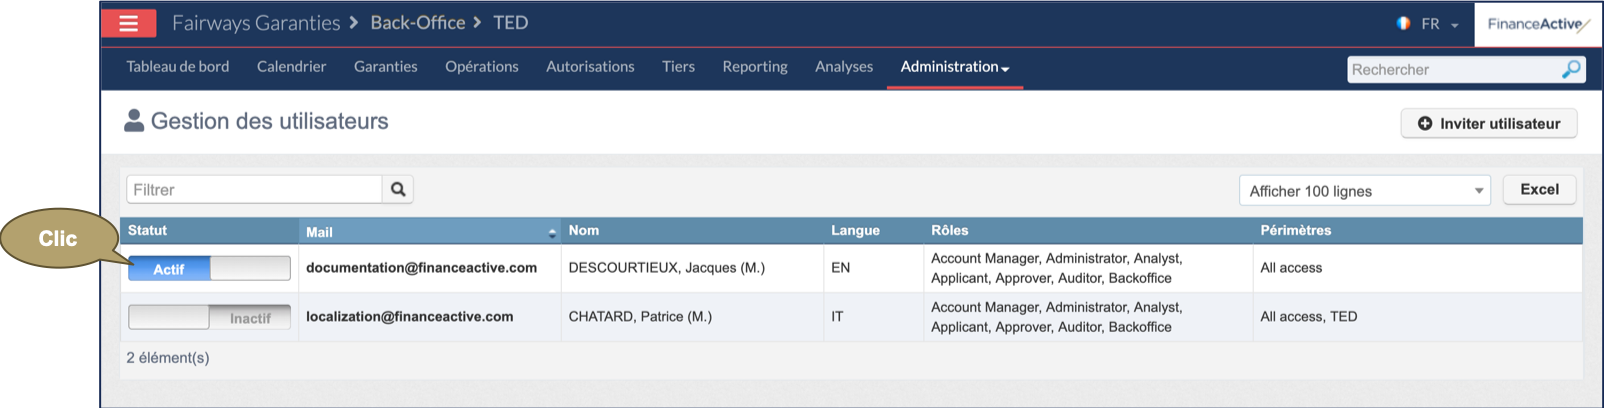Image resolution: width=1604 pixels, height=408 pixels.
Task: Click into the Filtrer input field
Action: pyautogui.click(x=254, y=189)
